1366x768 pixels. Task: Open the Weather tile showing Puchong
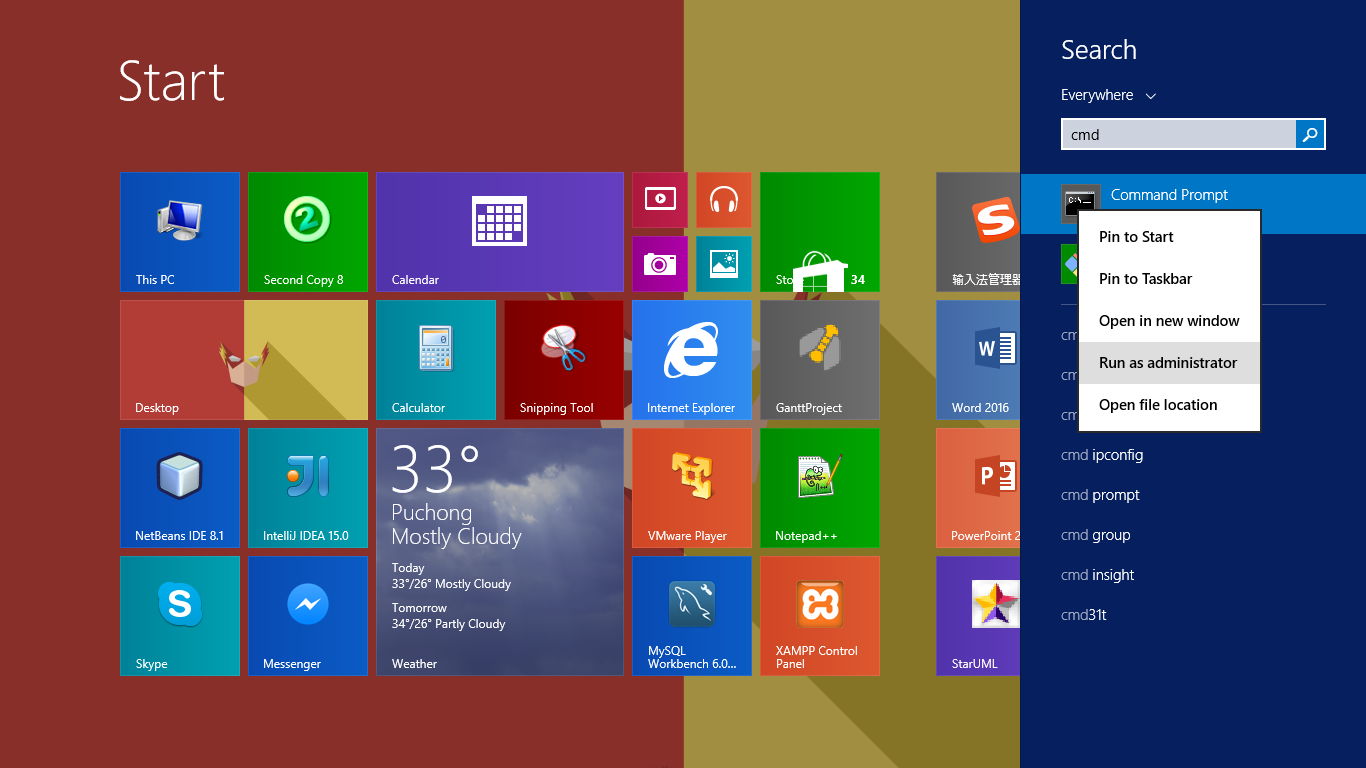pyautogui.click(x=499, y=552)
